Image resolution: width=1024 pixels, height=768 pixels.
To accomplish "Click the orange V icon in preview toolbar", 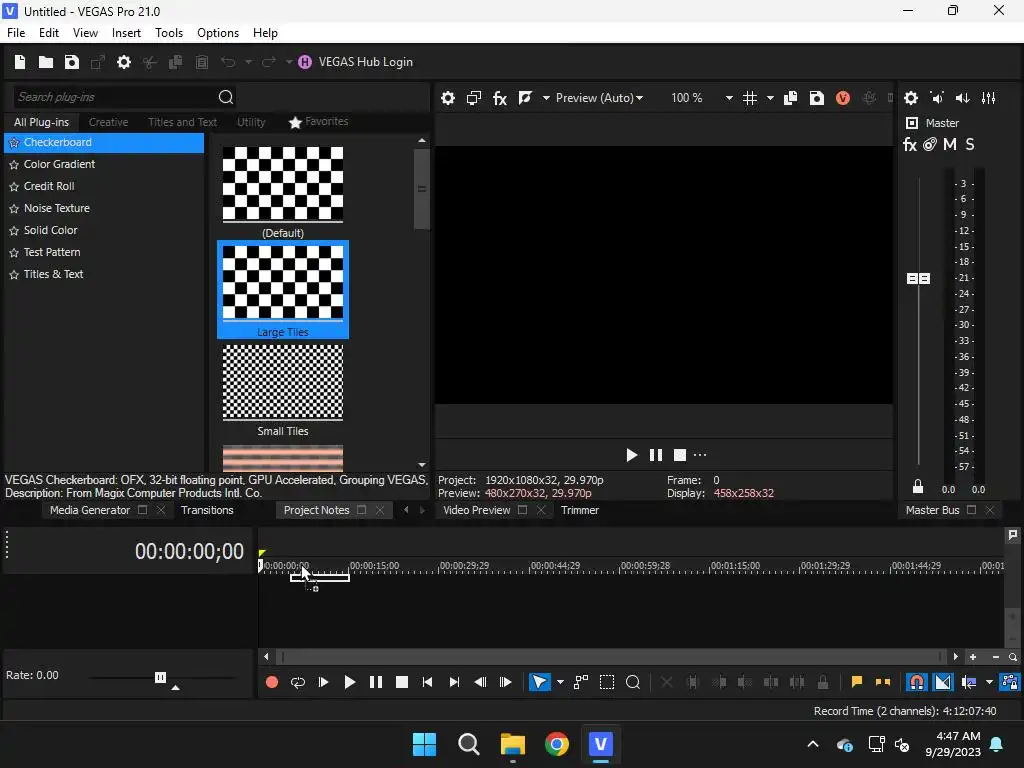I will tap(842, 98).
